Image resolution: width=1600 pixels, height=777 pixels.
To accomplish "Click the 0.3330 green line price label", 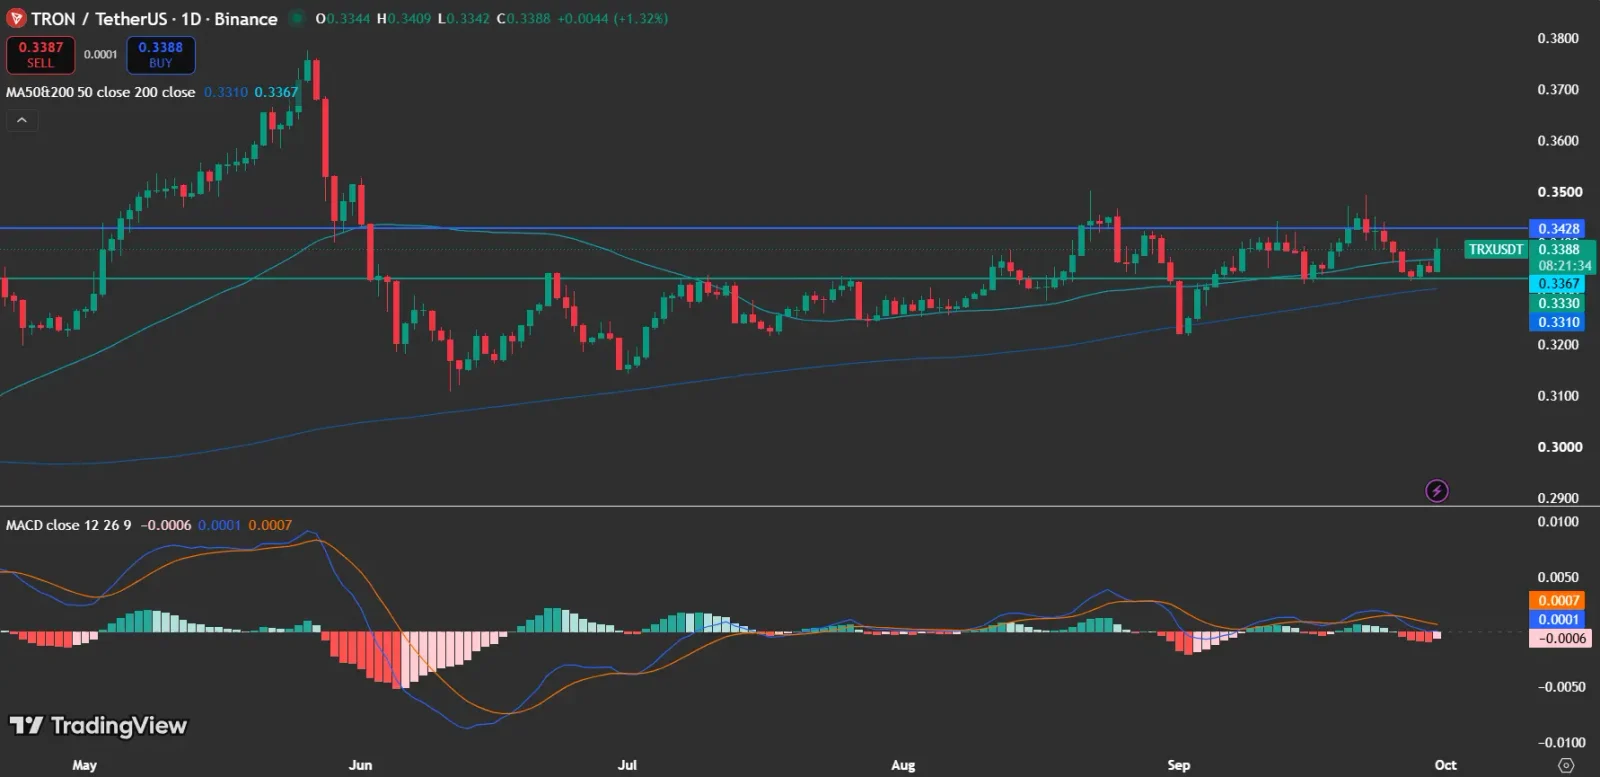I will pyautogui.click(x=1558, y=303).
